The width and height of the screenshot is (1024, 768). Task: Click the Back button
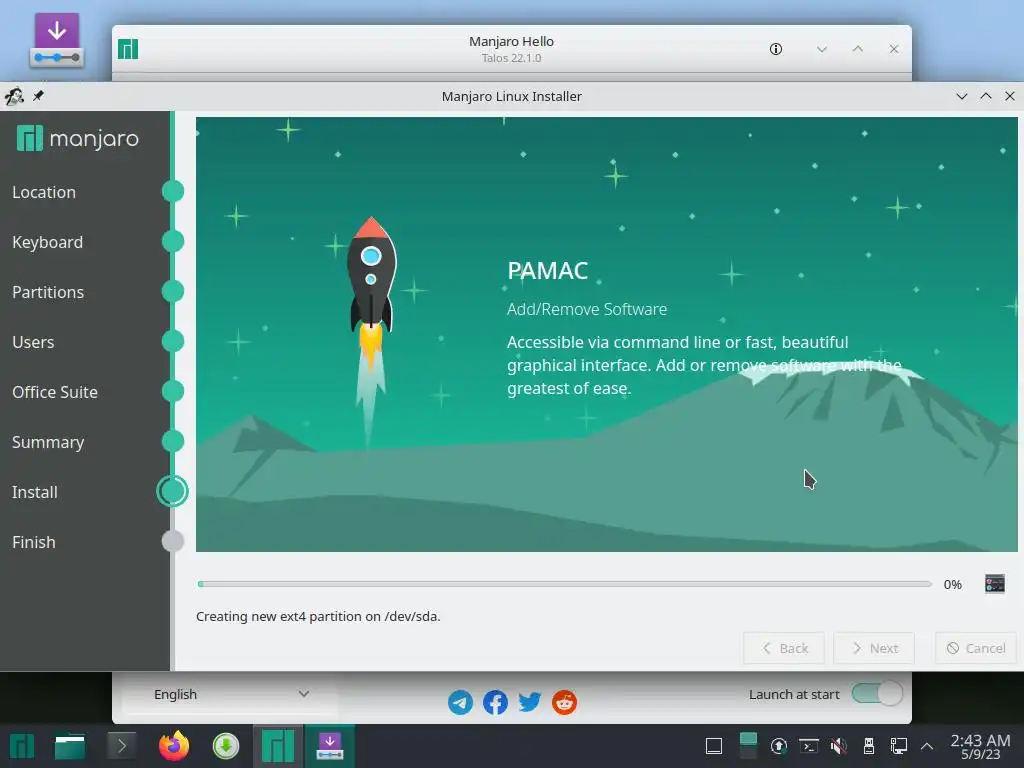[784, 648]
